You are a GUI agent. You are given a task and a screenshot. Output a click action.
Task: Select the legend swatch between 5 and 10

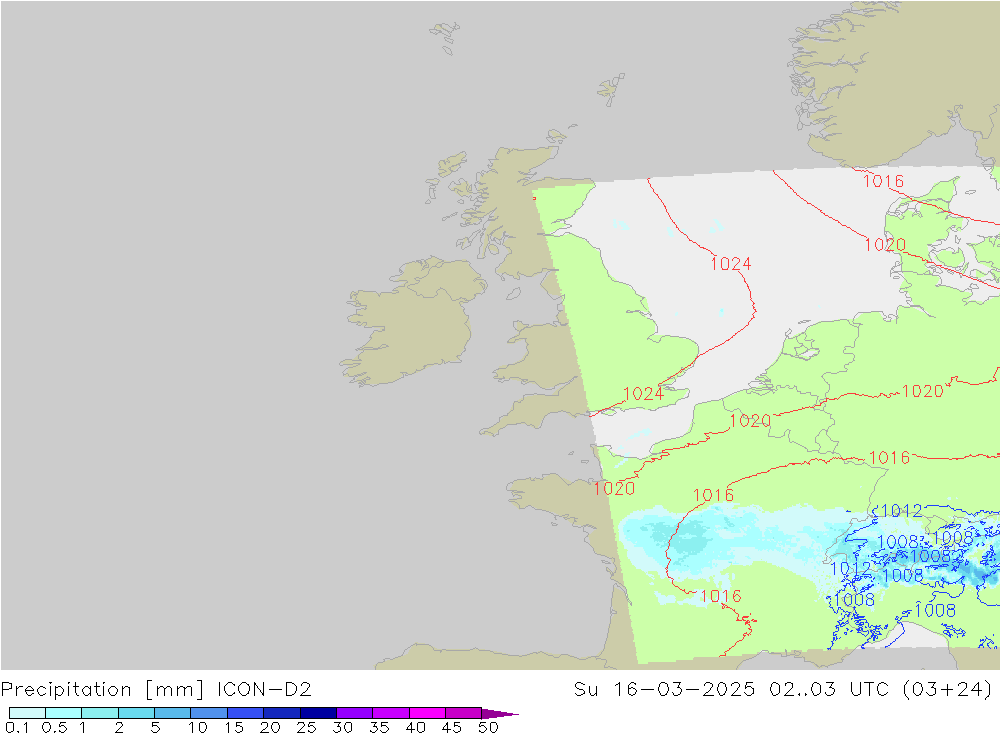pos(173,713)
